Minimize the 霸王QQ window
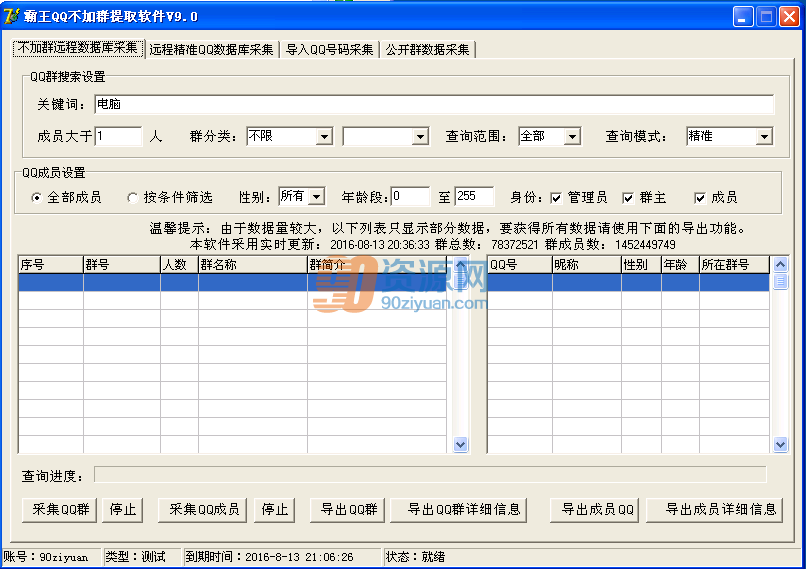The height and width of the screenshot is (569, 806). (743, 16)
